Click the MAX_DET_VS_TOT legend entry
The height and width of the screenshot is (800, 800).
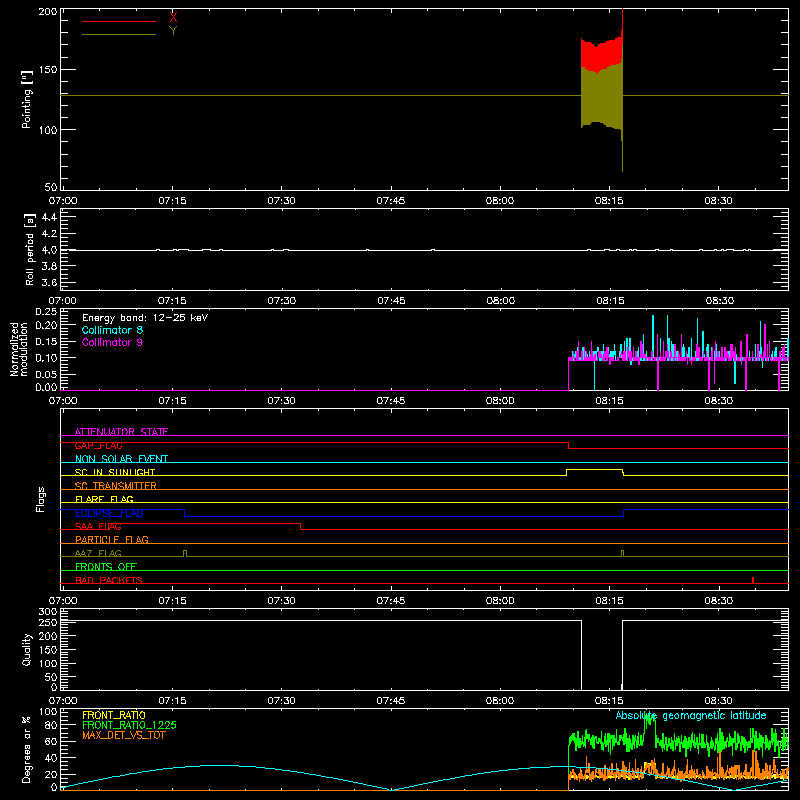[123, 735]
